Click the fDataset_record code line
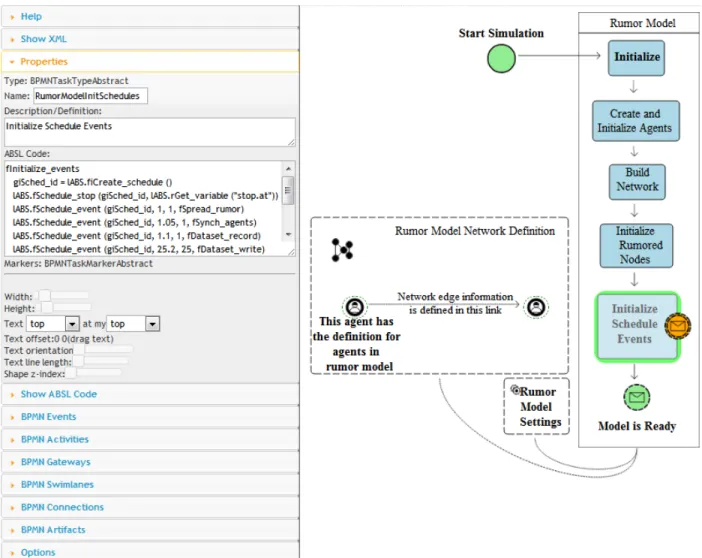Image resolution: width=702 pixels, height=558 pixels. click(136, 236)
